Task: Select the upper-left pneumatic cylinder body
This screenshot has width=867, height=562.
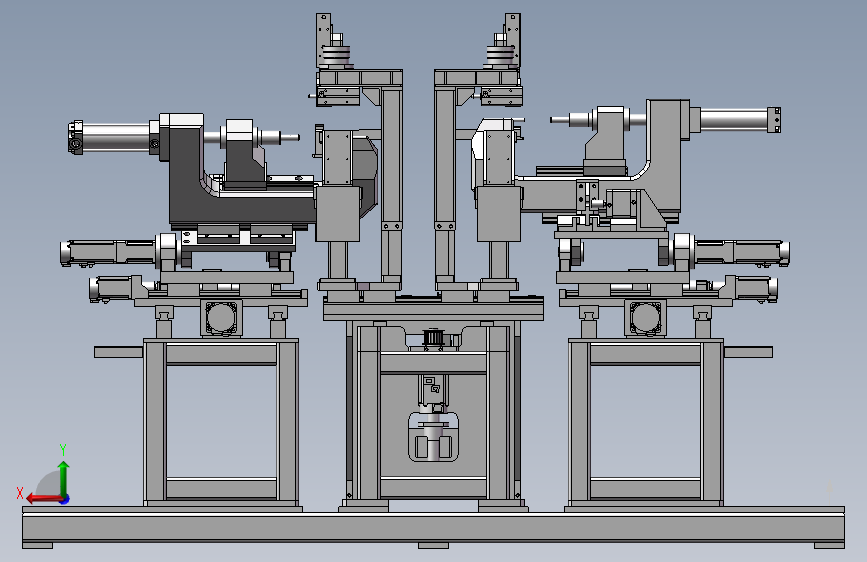Action: tap(116, 136)
